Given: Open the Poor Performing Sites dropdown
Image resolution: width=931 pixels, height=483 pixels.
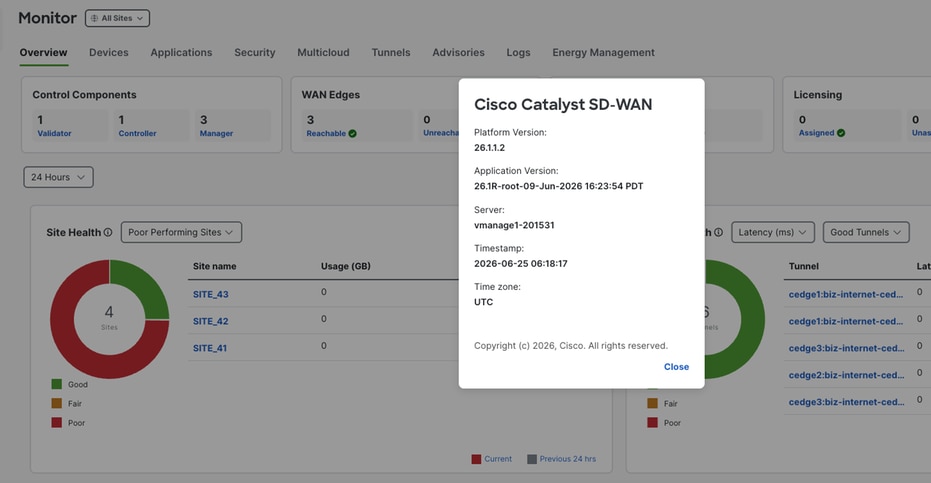Looking at the screenshot, I should tap(181, 232).
